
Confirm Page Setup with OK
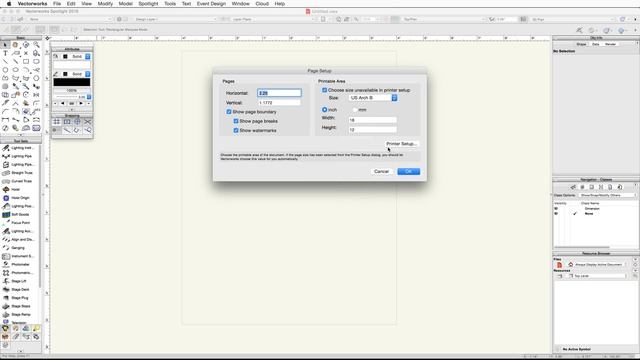tap(409, 171)
